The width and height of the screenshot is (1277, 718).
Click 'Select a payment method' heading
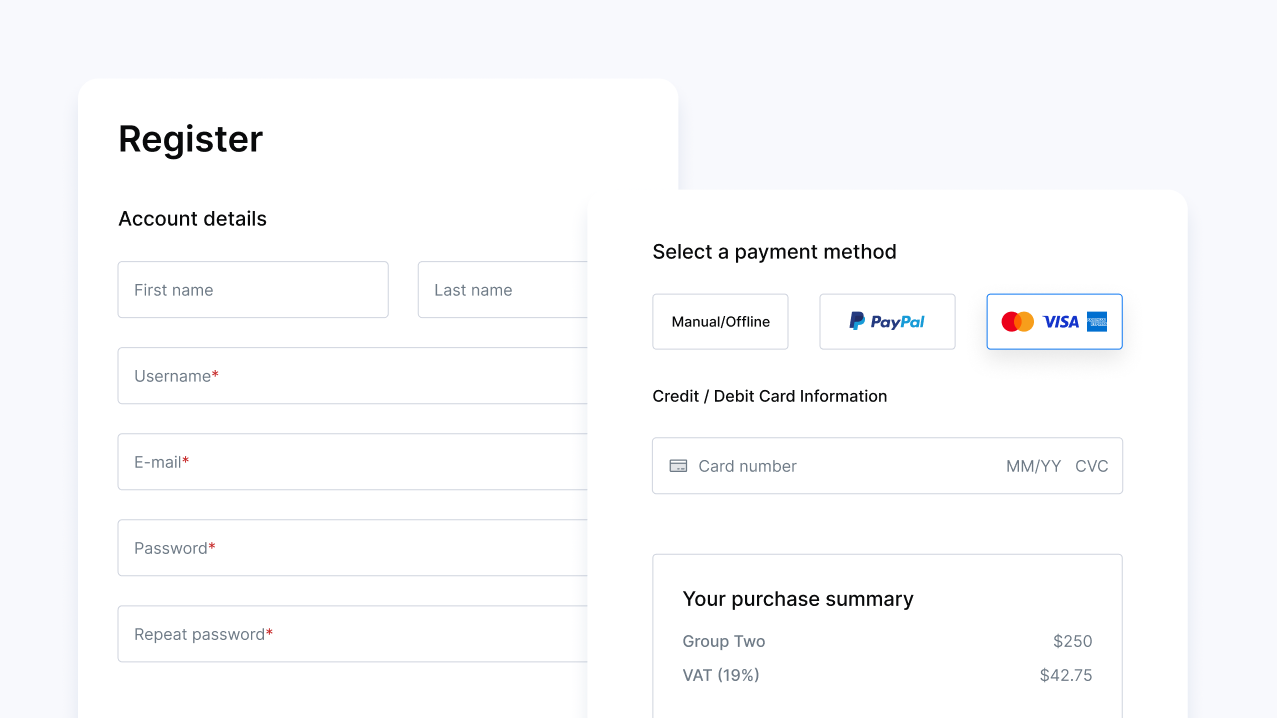774,252
